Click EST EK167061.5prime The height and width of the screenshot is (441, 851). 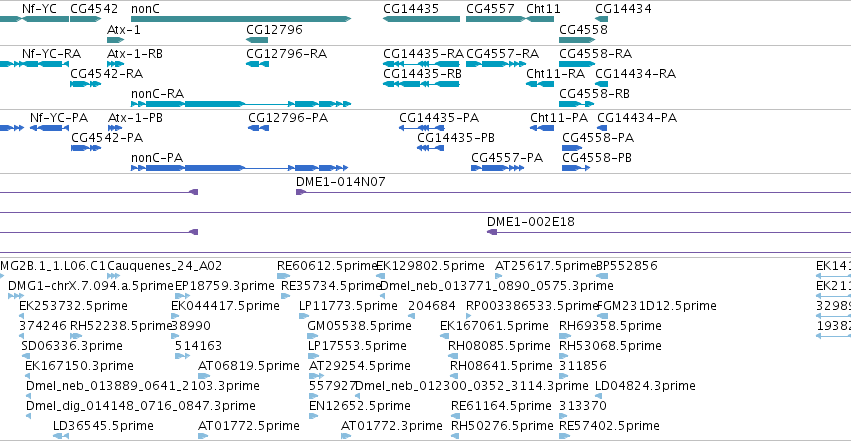tap(444, 336)
